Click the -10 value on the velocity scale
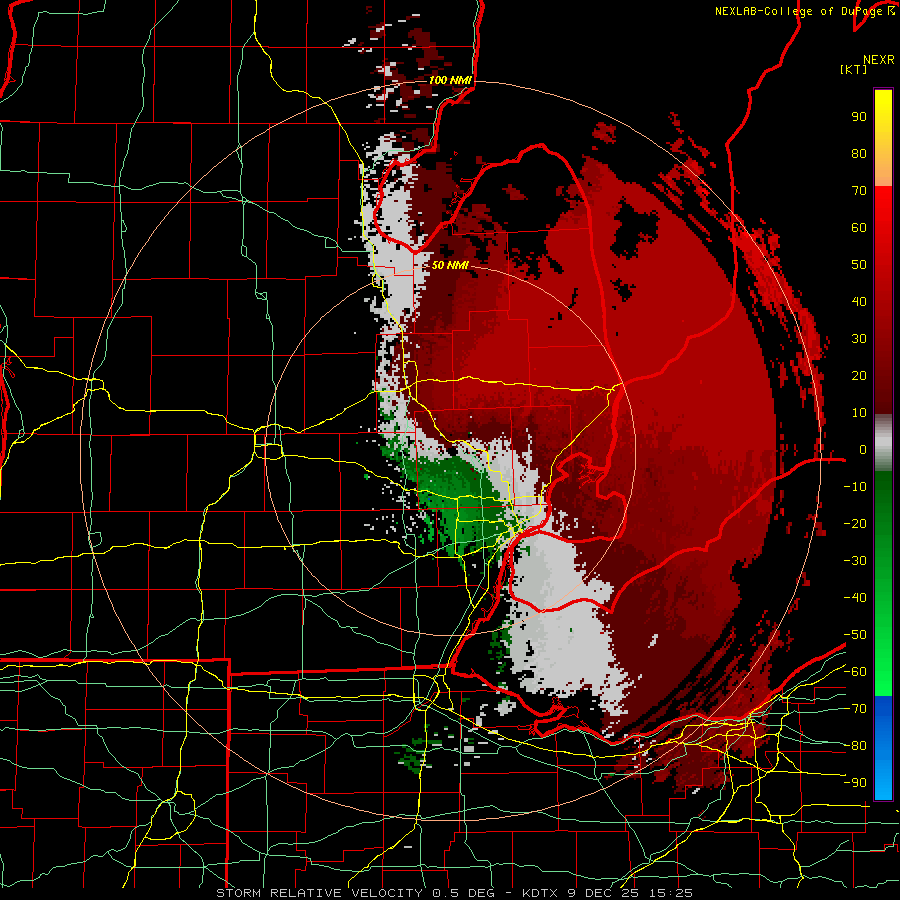Image resolution: width=900 pixels, height=900 pixels. (x=855, y=487)
